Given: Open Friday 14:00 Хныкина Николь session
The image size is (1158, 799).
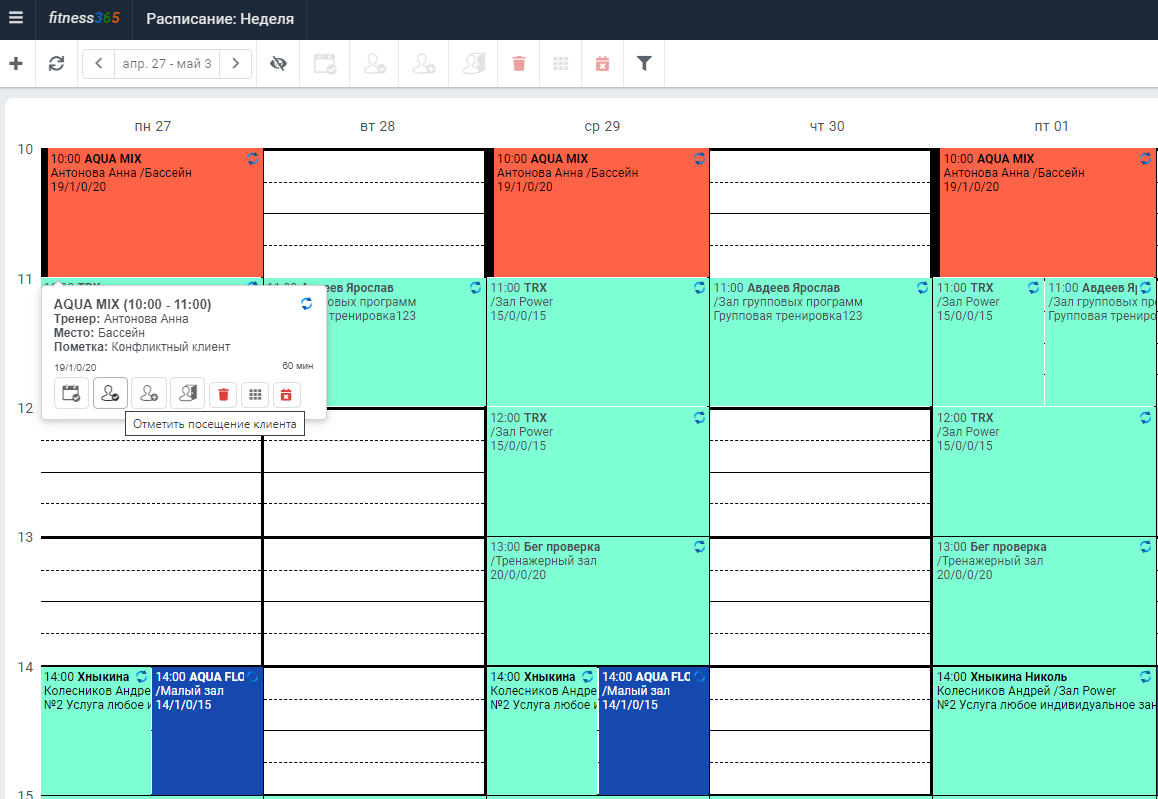Looking at the screenshot, I should pos(1044,731).
